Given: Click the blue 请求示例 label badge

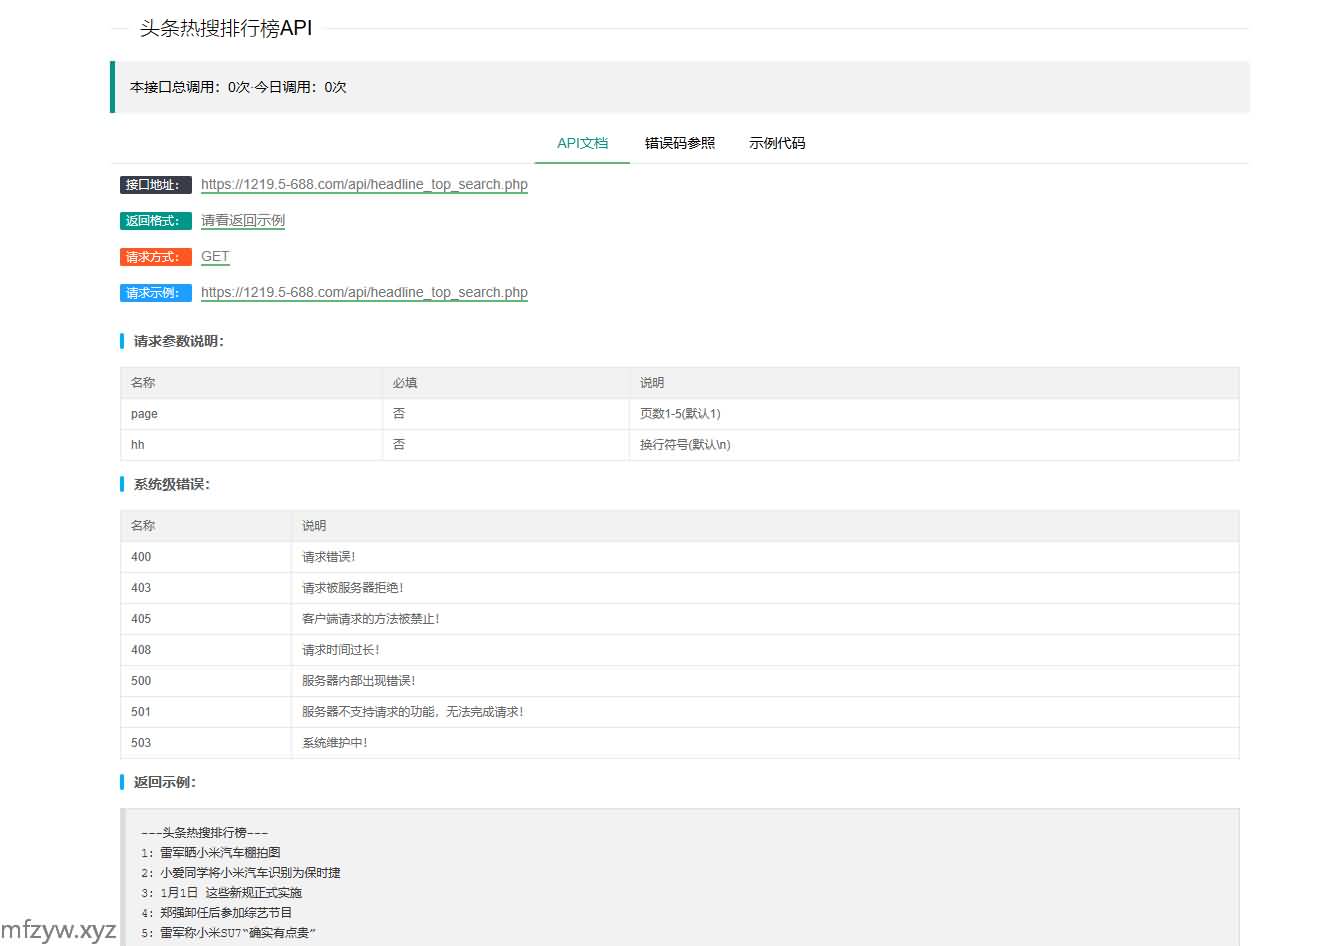Looking at the screenshot, I should tap(155, 293).
